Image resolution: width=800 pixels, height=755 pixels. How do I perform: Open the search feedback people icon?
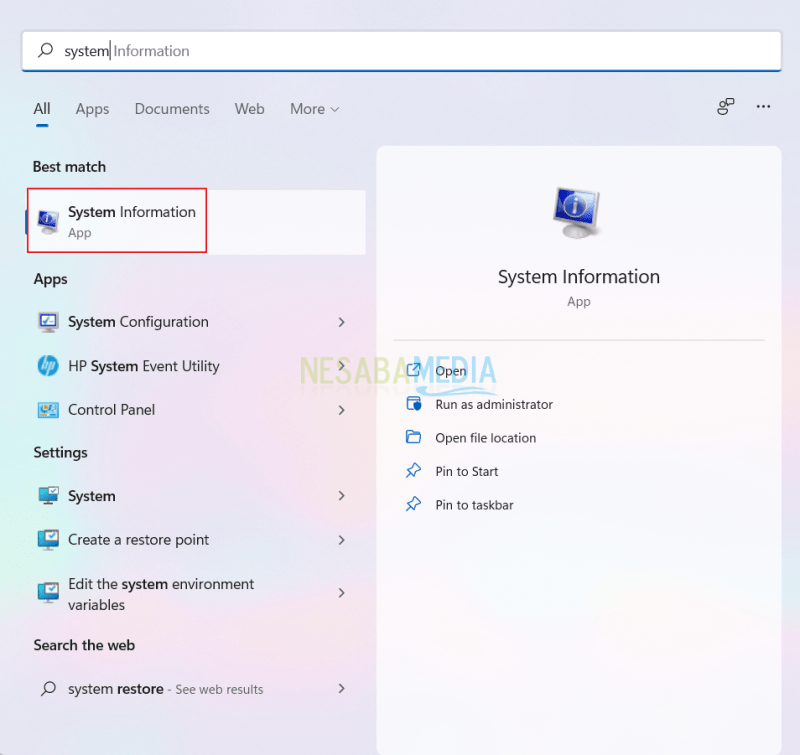click(x=725, y=107)
